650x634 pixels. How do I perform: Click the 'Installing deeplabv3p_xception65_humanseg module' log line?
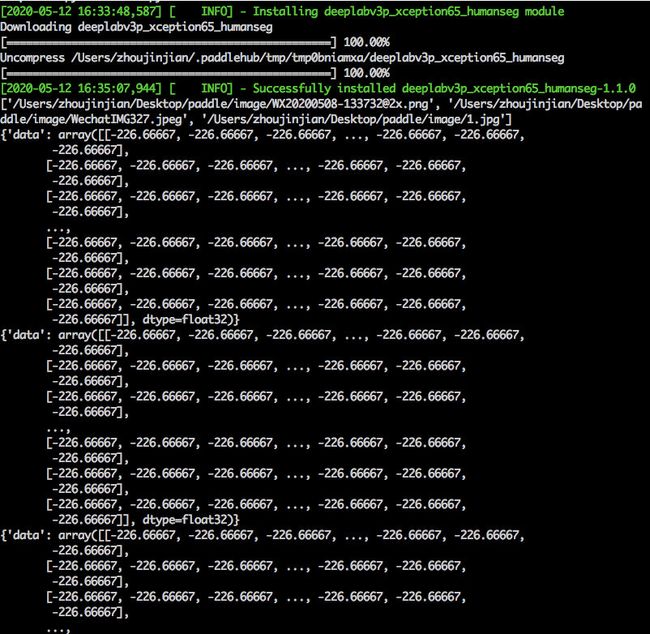click(282, 12)
